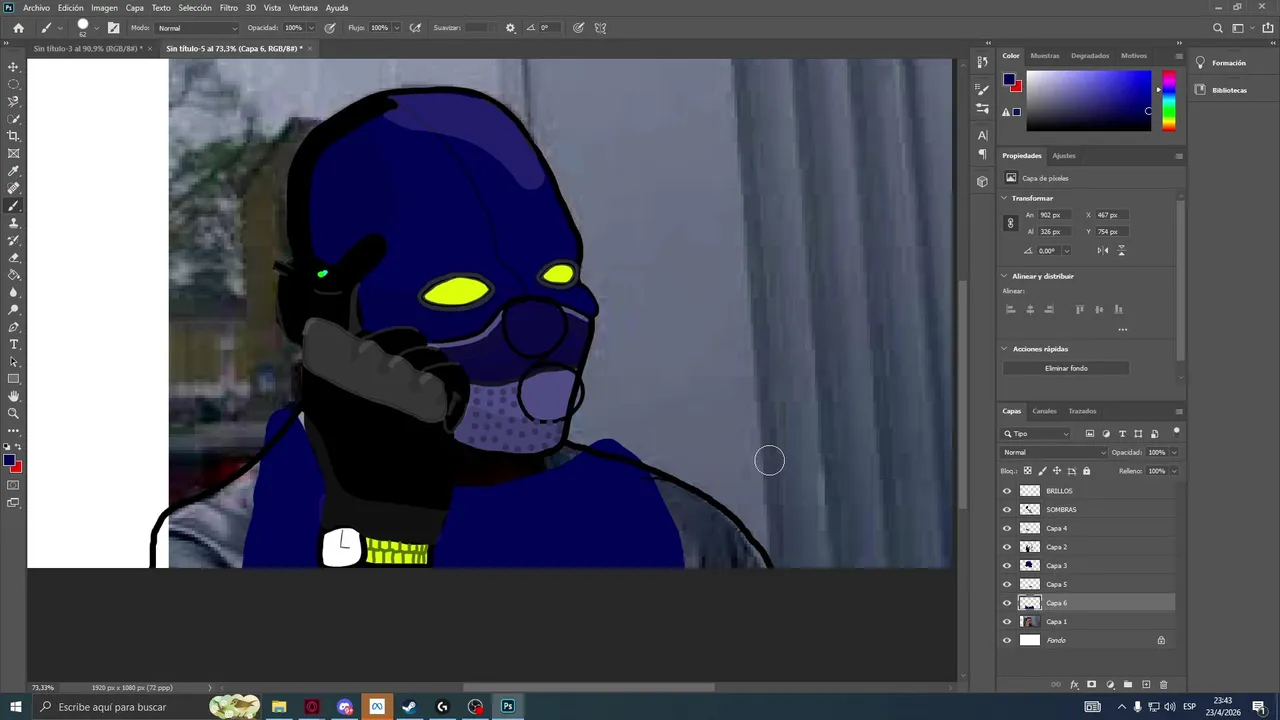
Task: Hide the BRILLOS layer
Action: click(1007, 491)
